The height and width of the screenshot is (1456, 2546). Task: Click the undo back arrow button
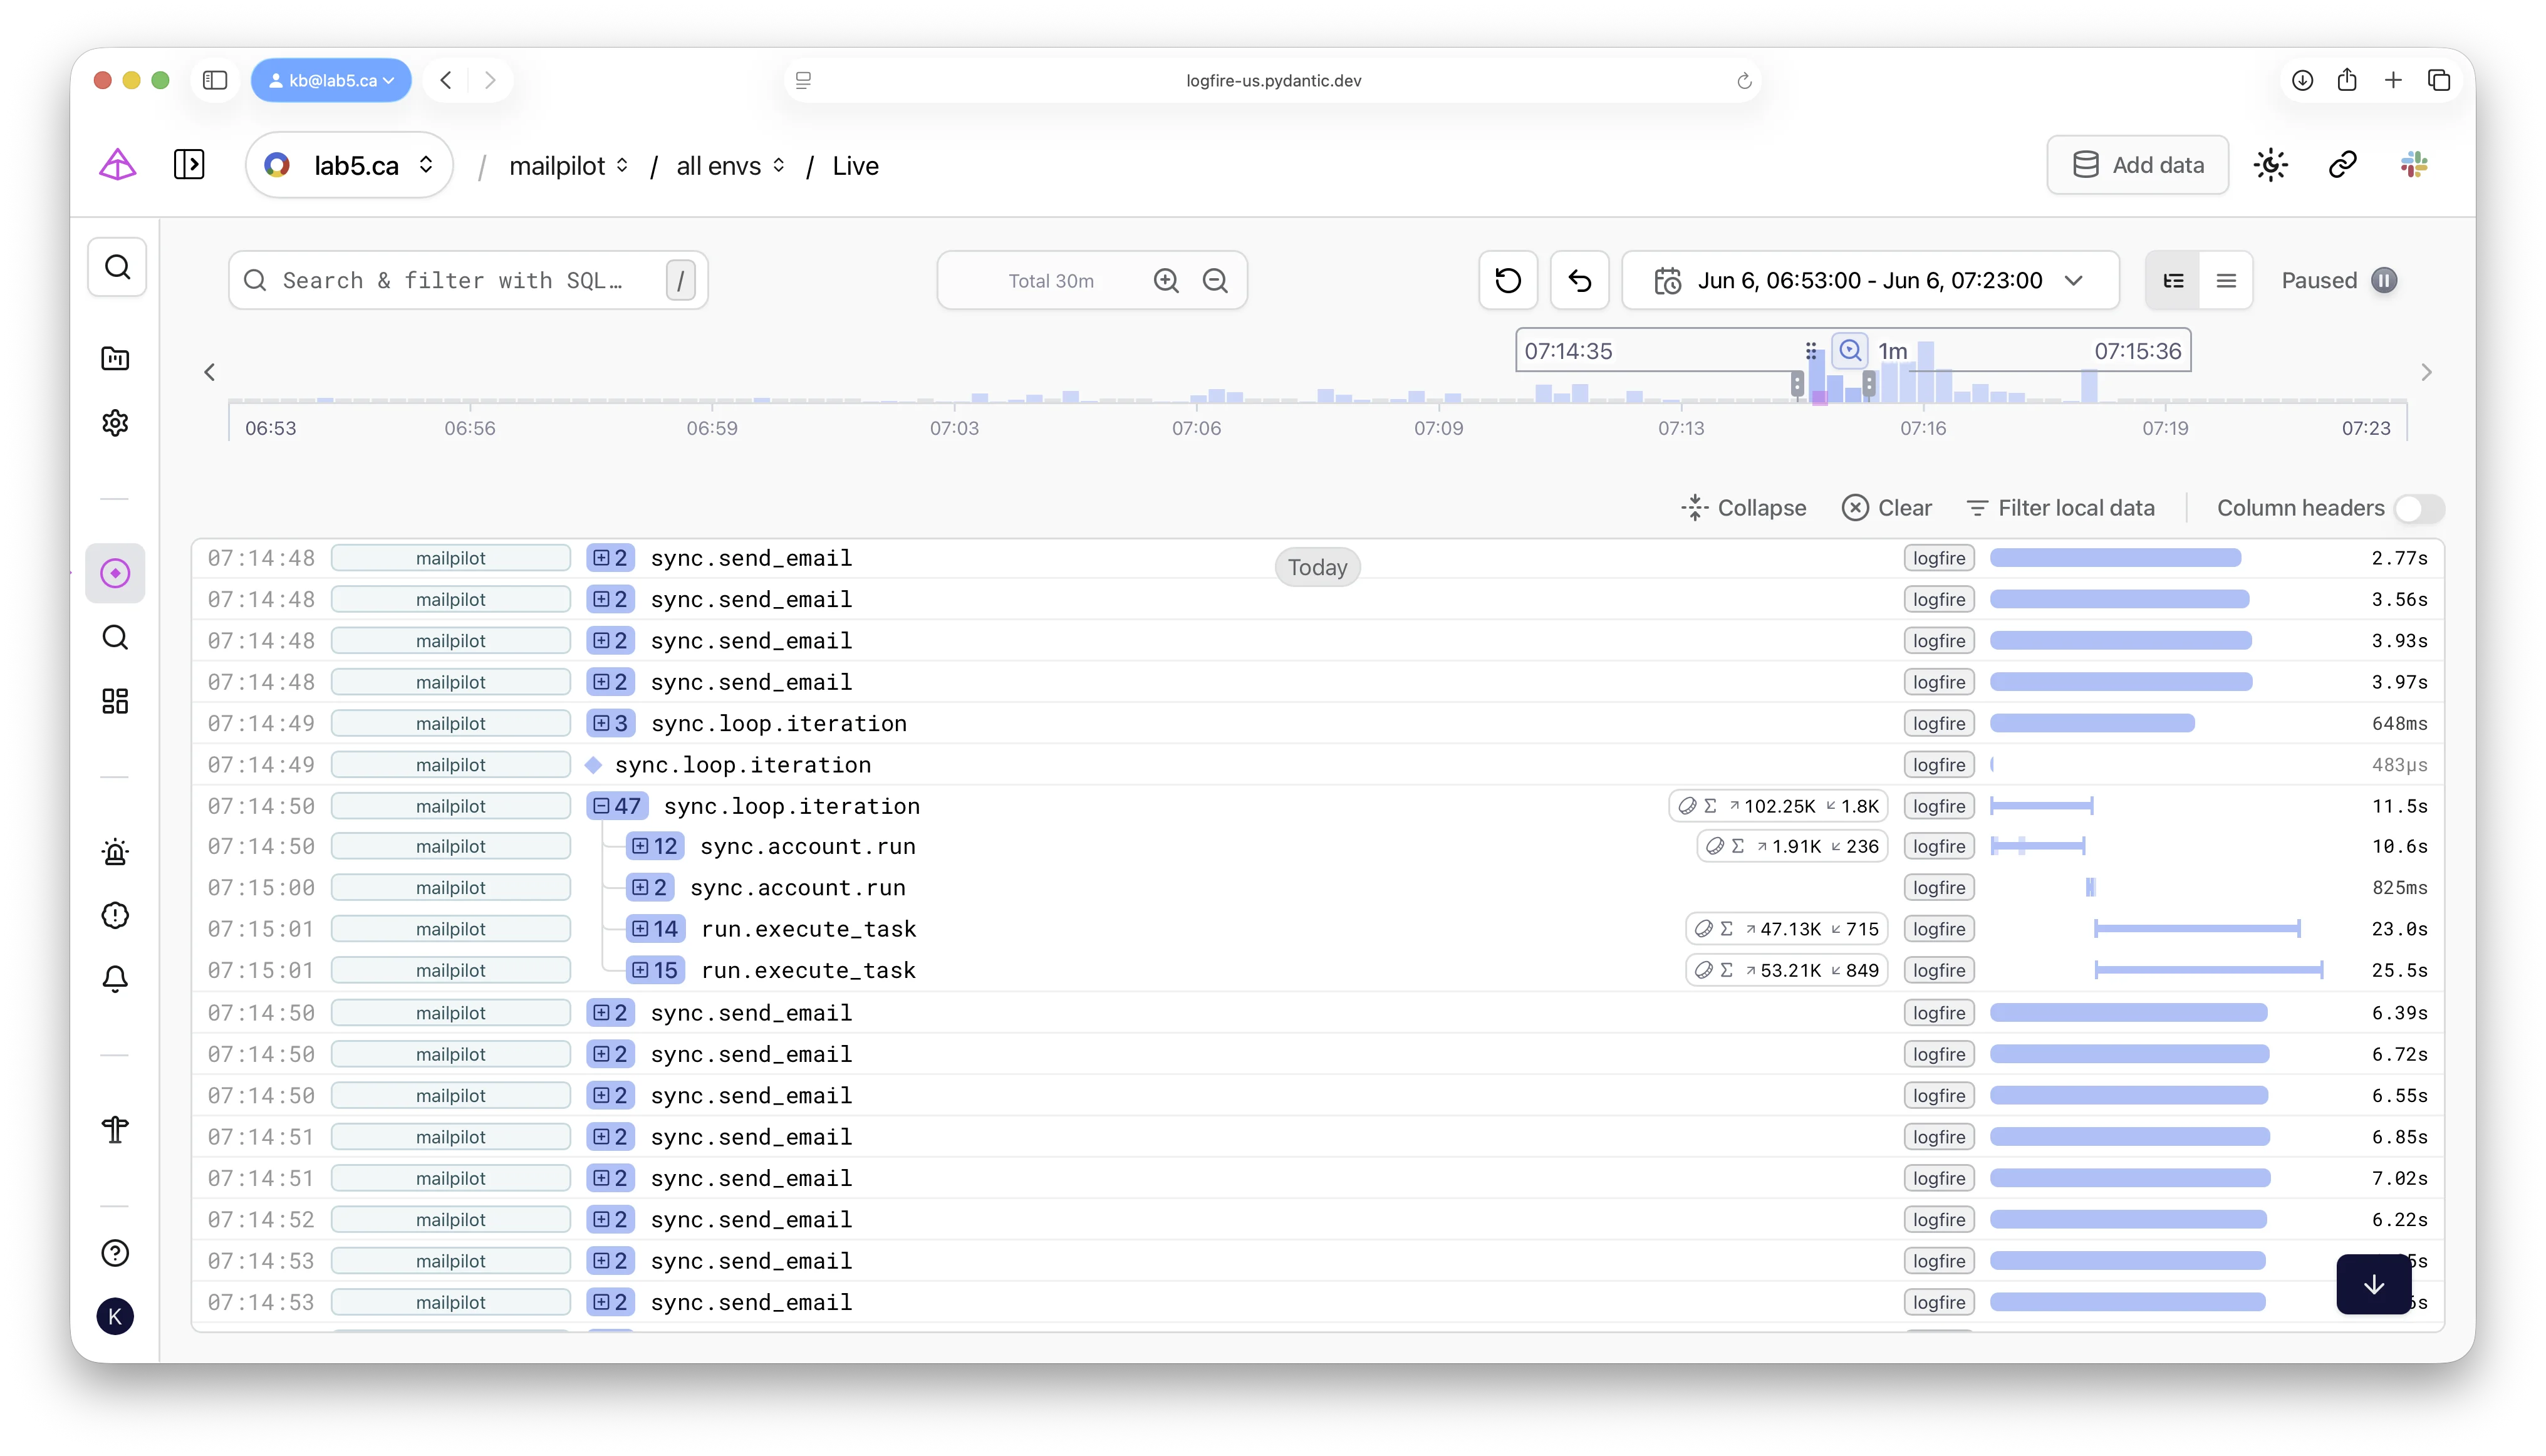click(1580, 280)
